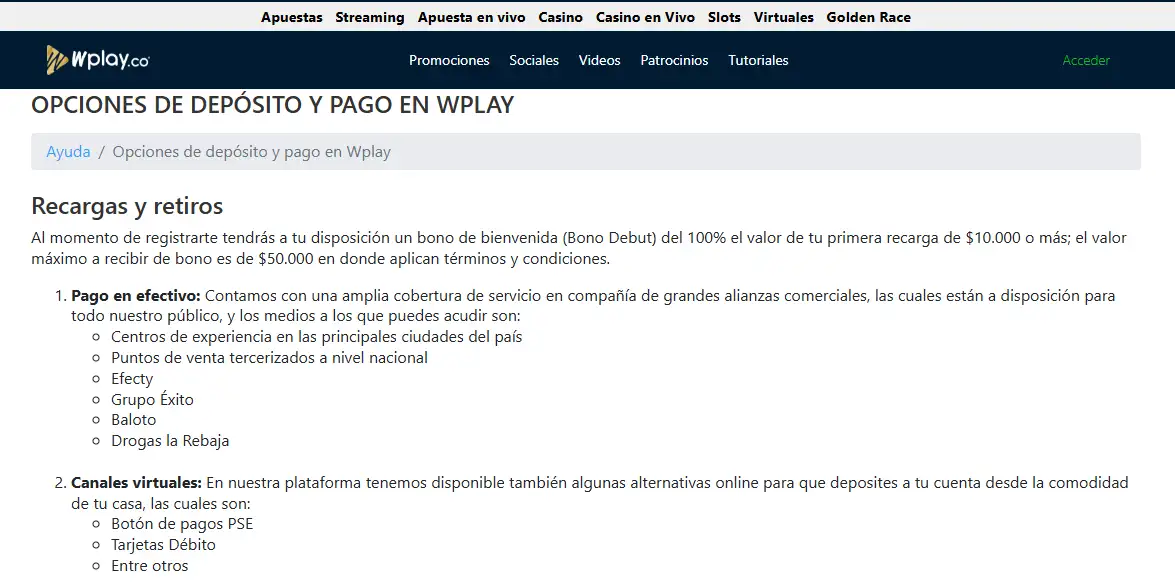Screen dimensions: 1175x588
Task: Open the Promociones page
Action: click(449, 60)
